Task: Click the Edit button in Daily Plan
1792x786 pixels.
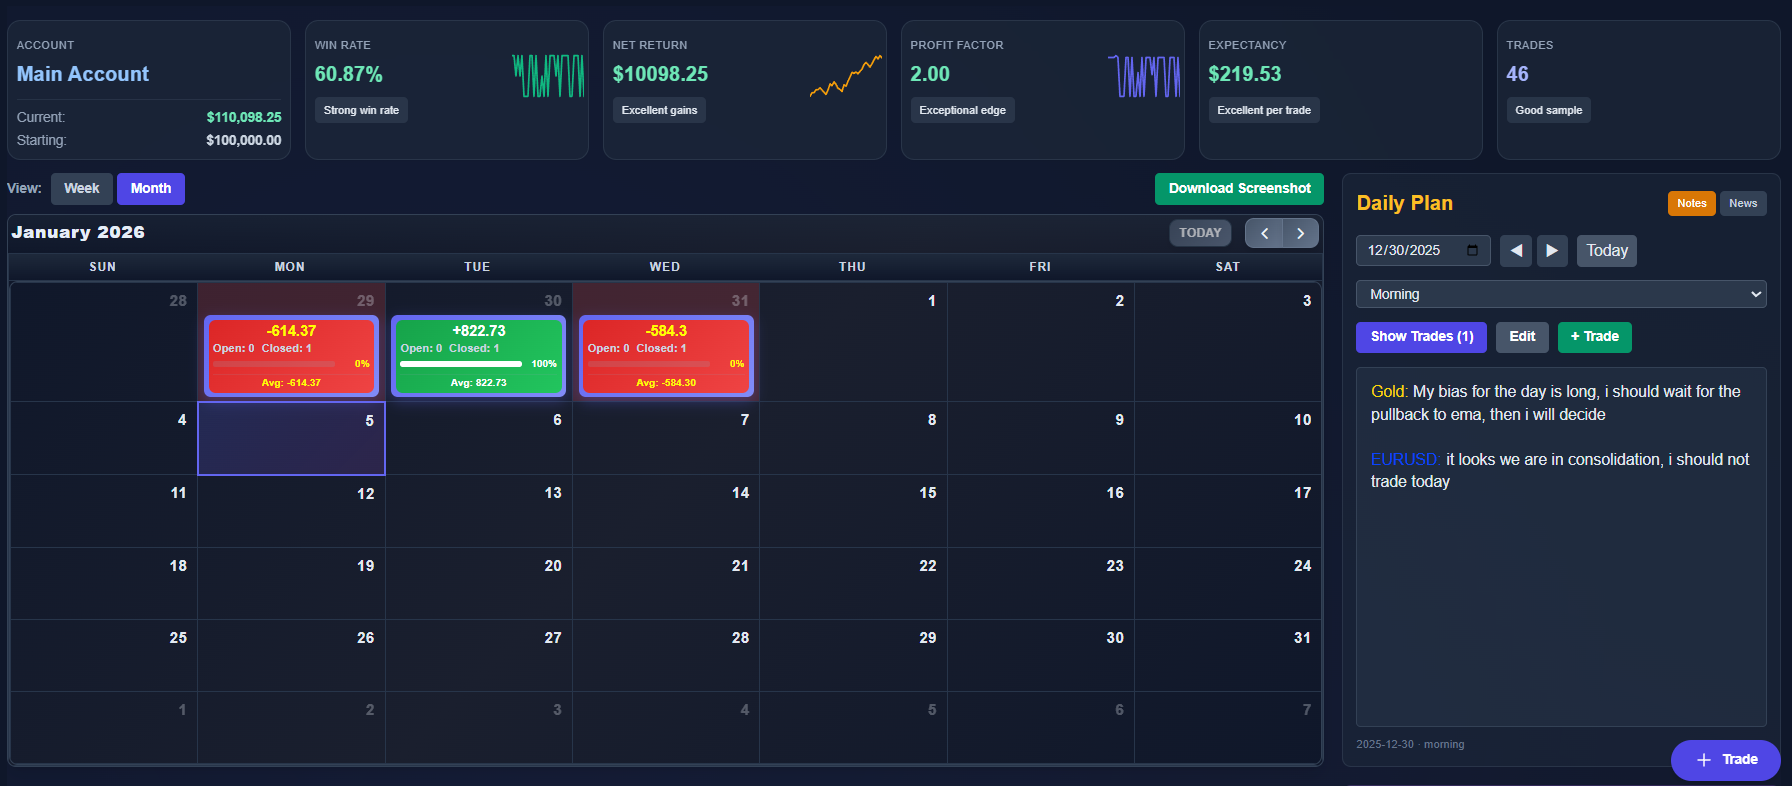Action: (1522, 337)
